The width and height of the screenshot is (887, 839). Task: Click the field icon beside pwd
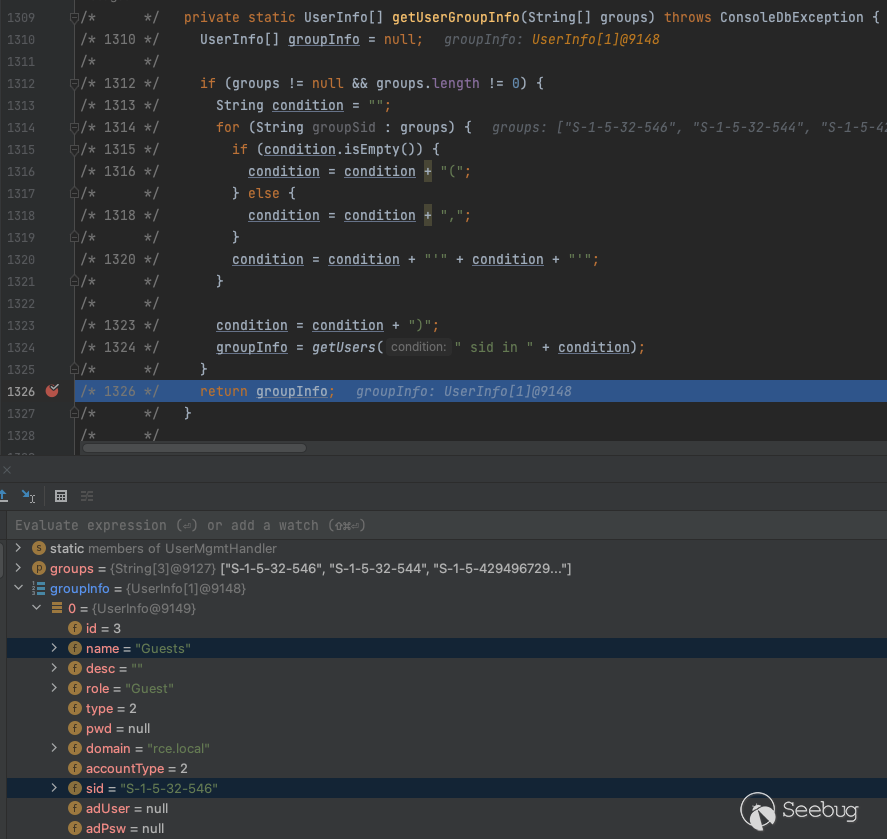(x=75, y=728)
